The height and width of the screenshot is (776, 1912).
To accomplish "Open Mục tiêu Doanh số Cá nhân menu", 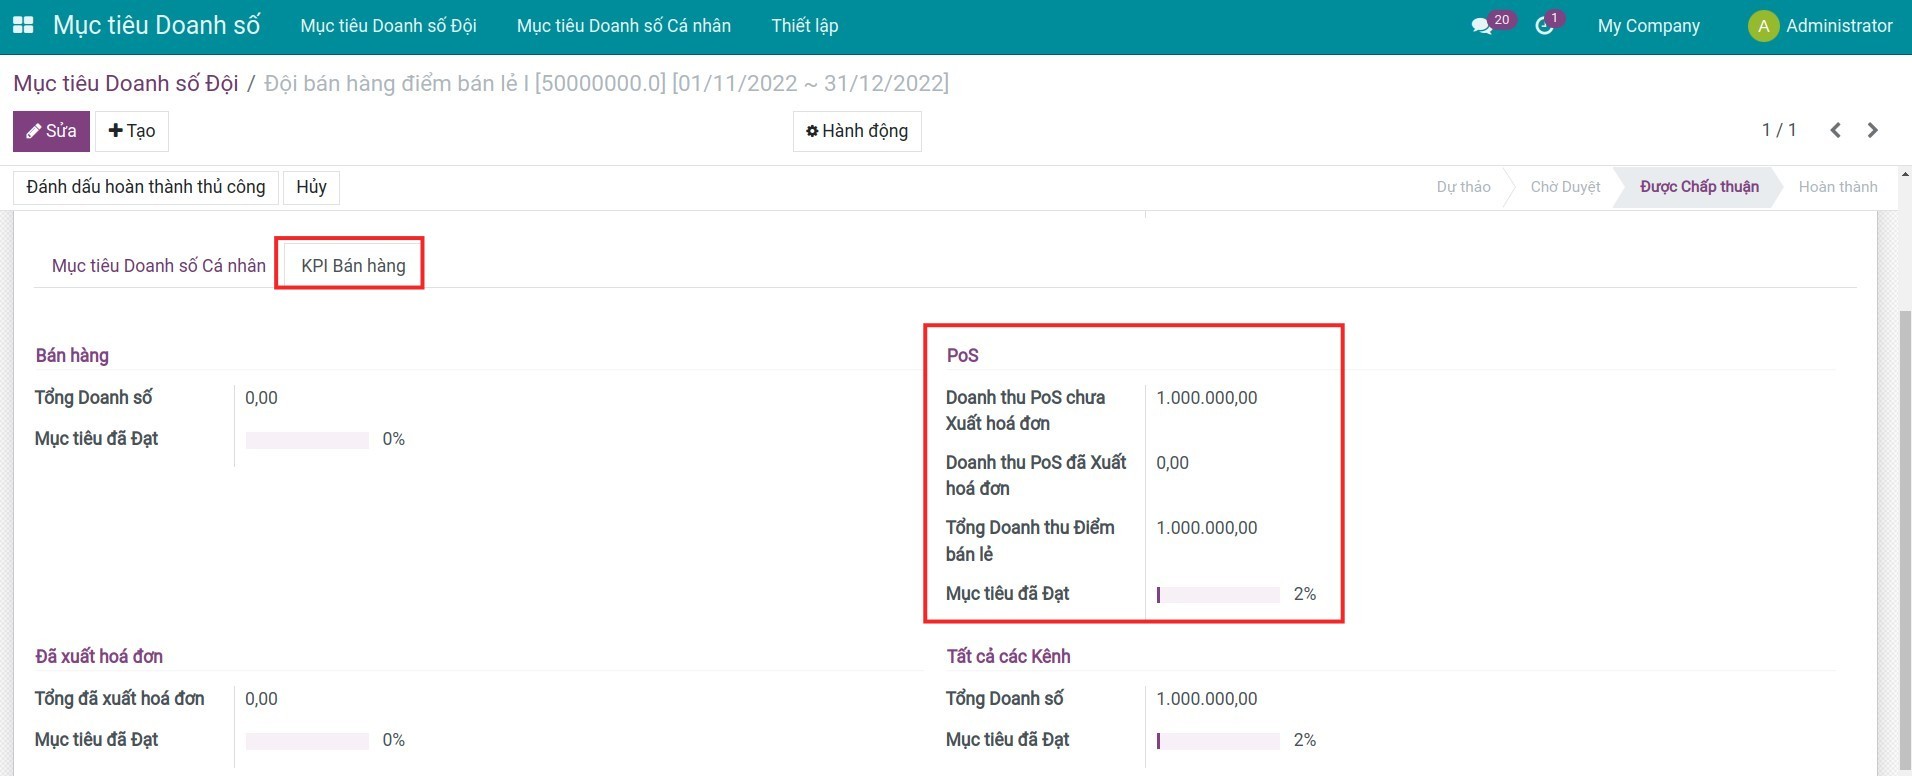I will pos(623,26).
